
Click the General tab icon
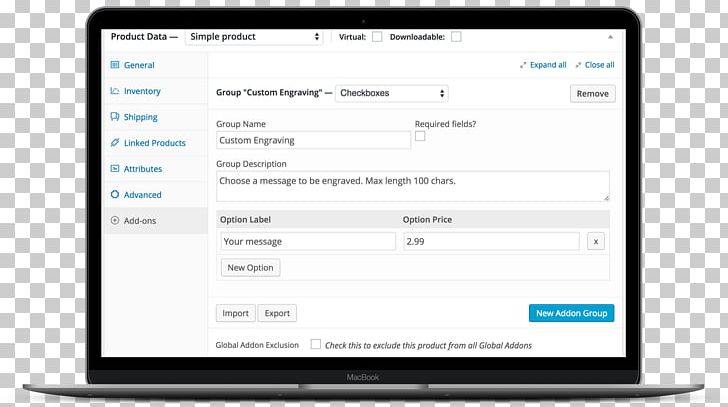[115, 65]
